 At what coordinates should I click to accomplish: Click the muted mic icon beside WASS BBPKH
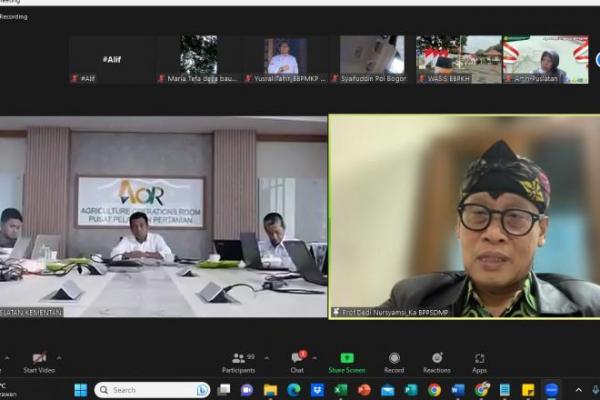(x=421, y=78)
